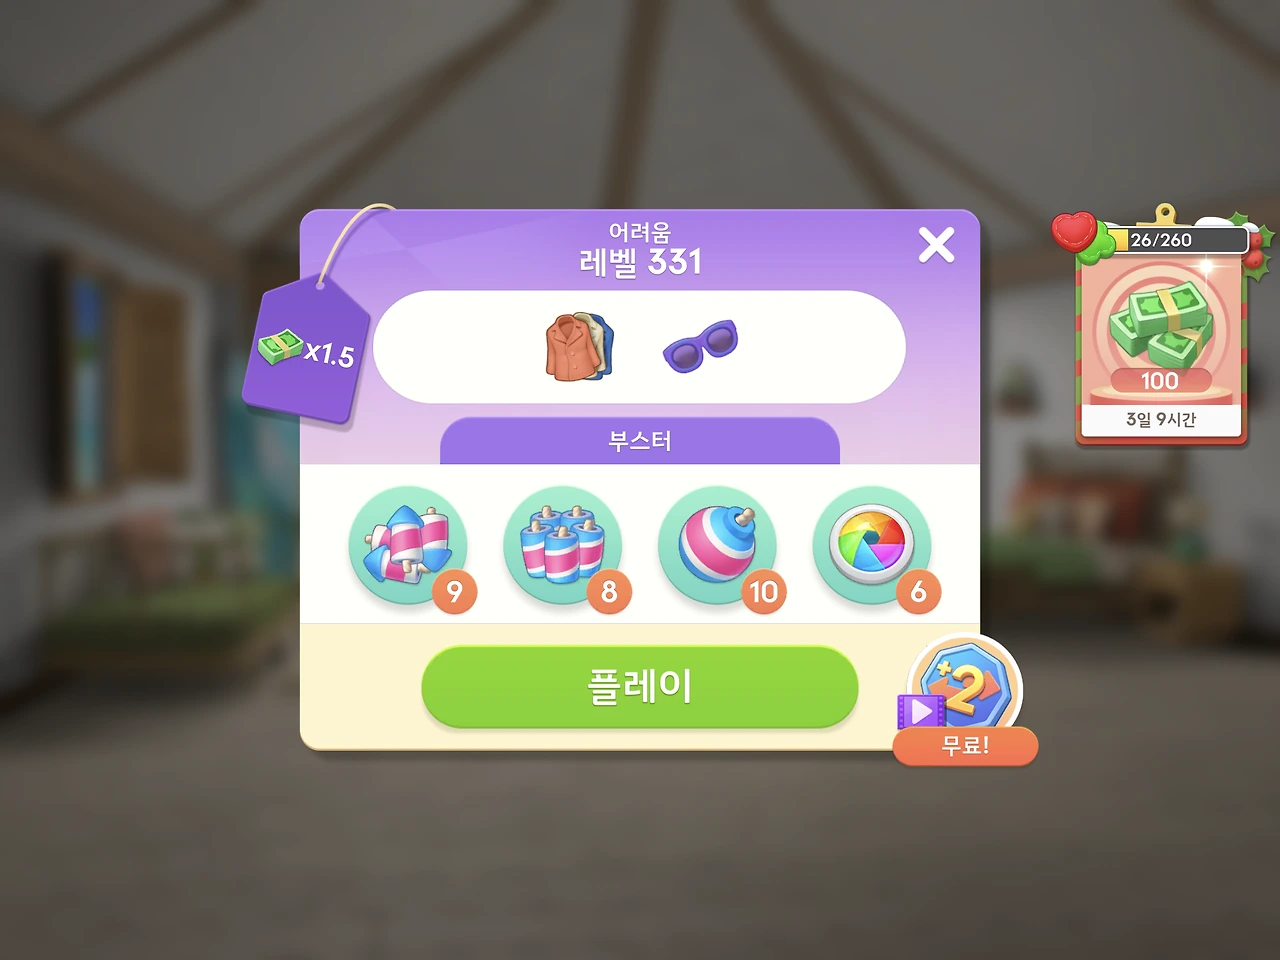
Task: Select the firecracker rocket booster
Action: pyautogui.click(x=408, y=546)
